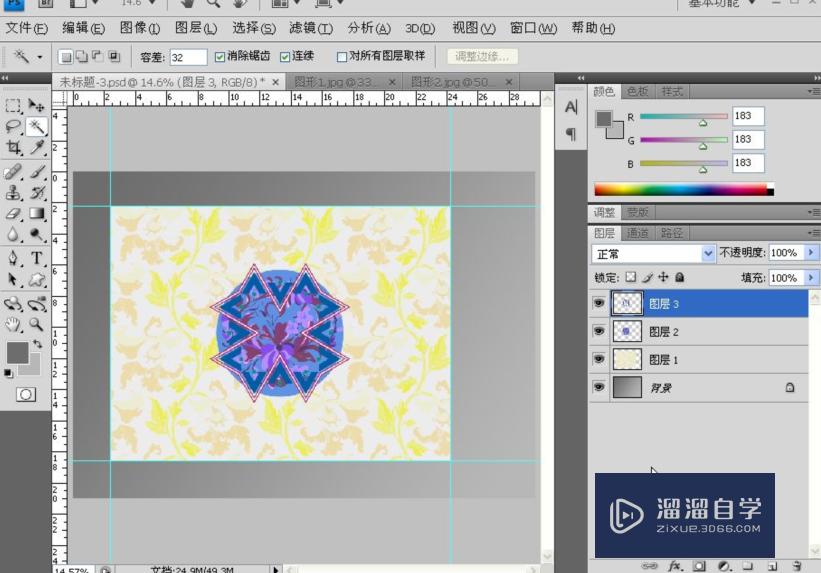Toggle the anti-alias checkbox
The width and height of the screenshot is (821, 573).
(220, 57)
